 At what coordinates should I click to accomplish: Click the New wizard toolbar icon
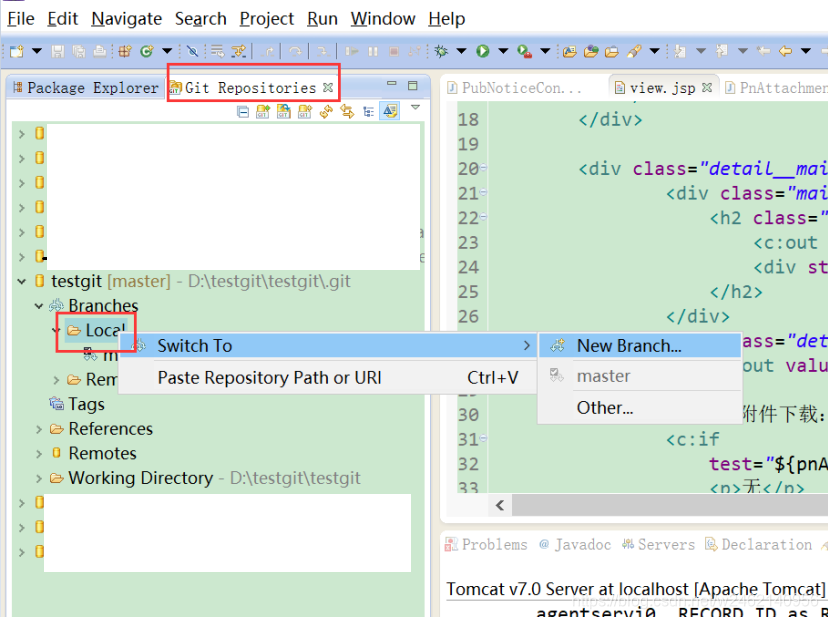[x=17, y=51]
